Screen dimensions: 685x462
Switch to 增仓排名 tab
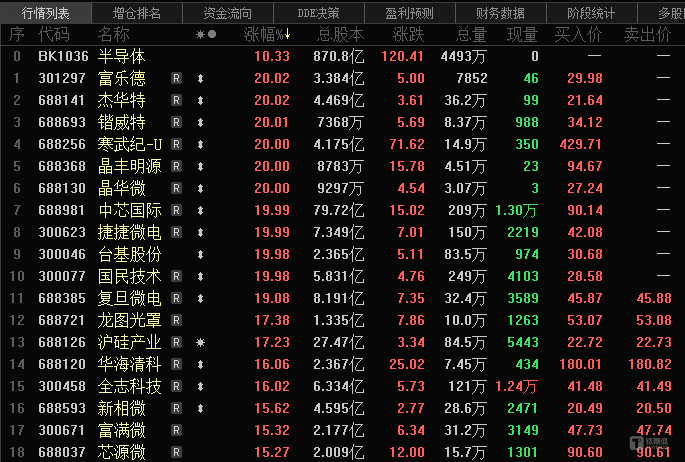click(x=137, y=13)
